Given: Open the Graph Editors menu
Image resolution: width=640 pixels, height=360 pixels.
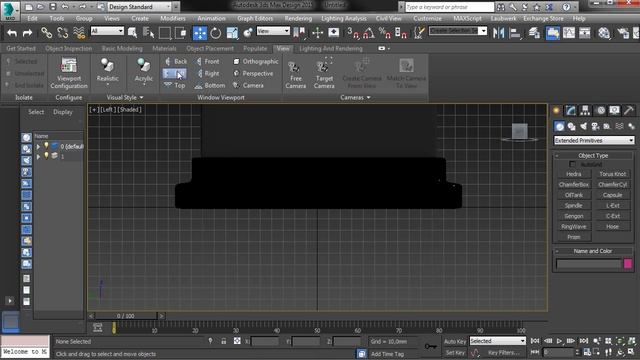Looking at the screenshot, I should point(255,18).
